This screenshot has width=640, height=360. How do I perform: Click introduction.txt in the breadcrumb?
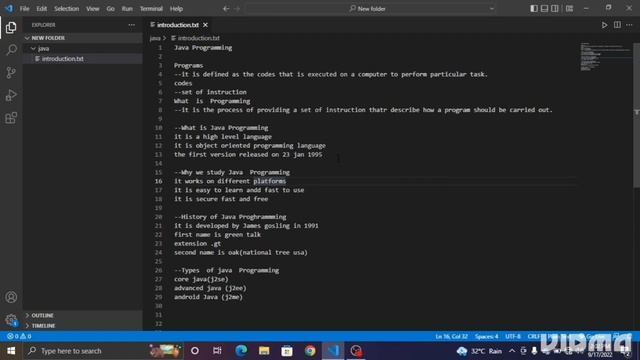tap(198, 38)
